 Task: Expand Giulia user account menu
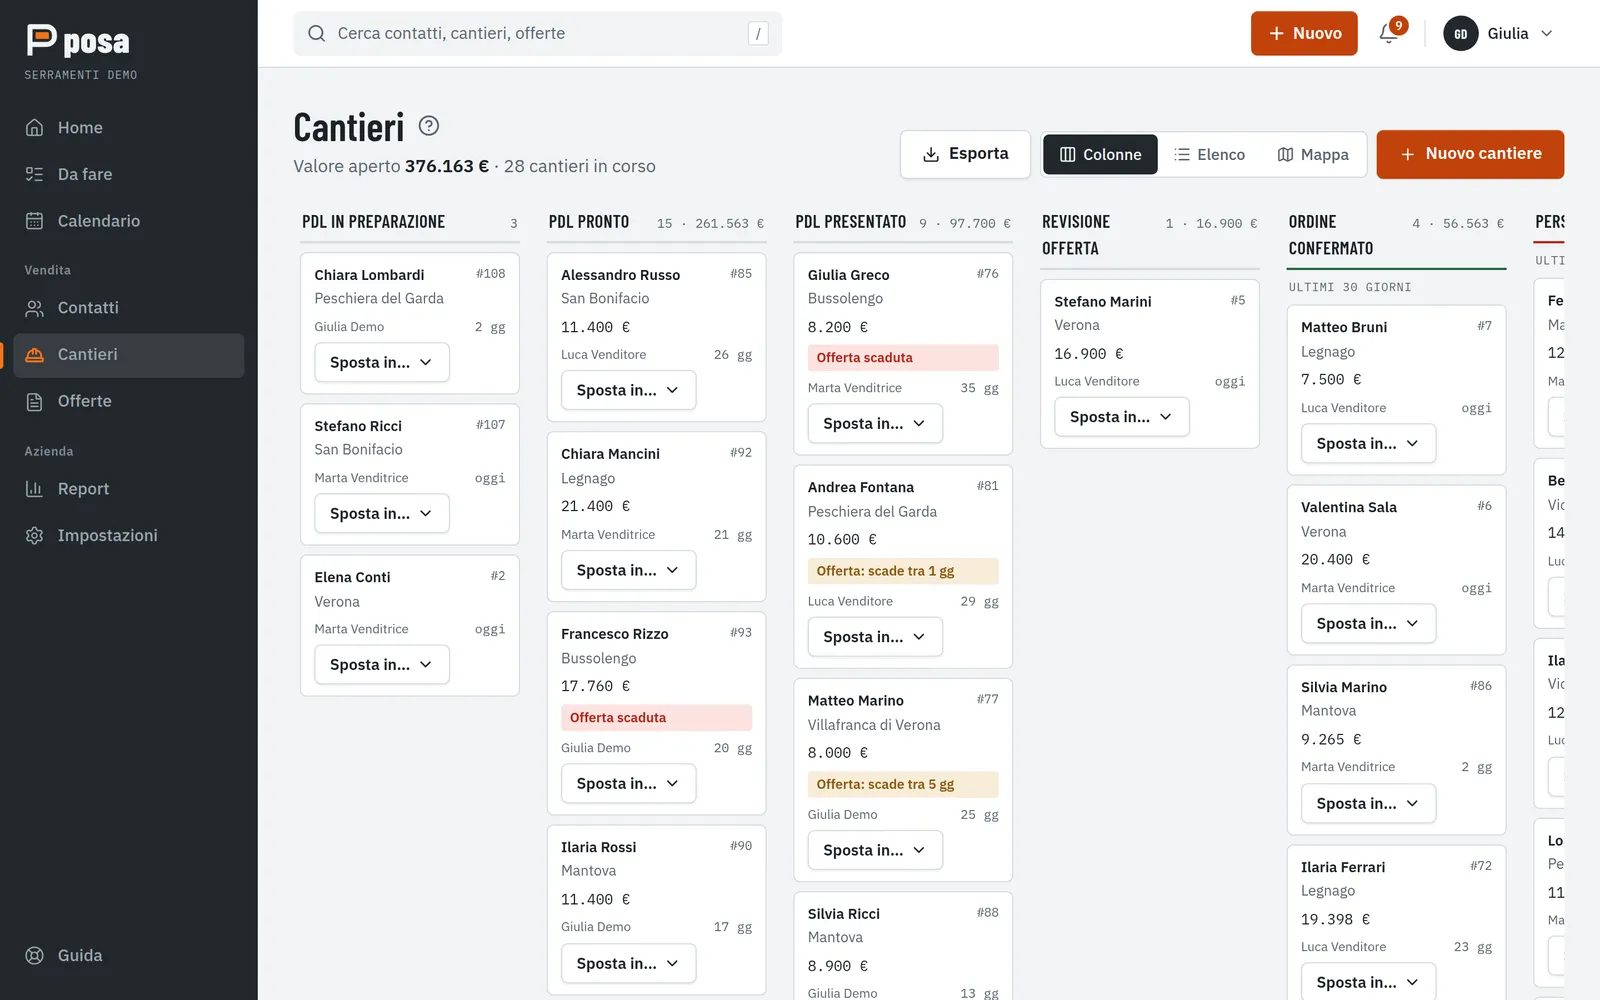(1498, 33)
